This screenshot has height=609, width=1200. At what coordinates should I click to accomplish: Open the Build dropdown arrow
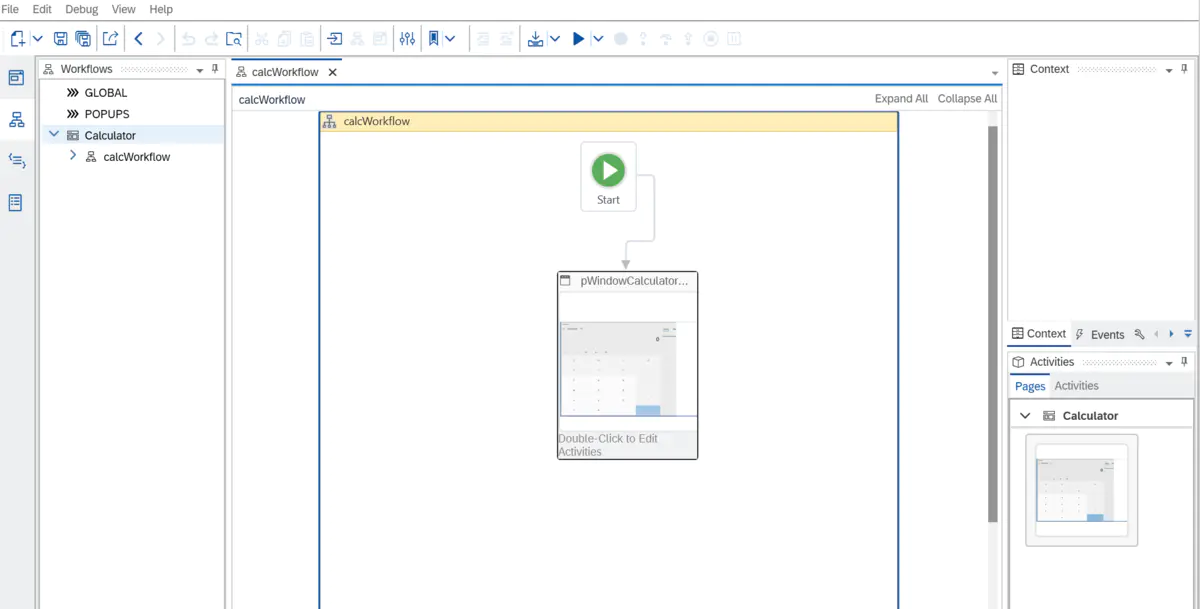coord(555,39)
